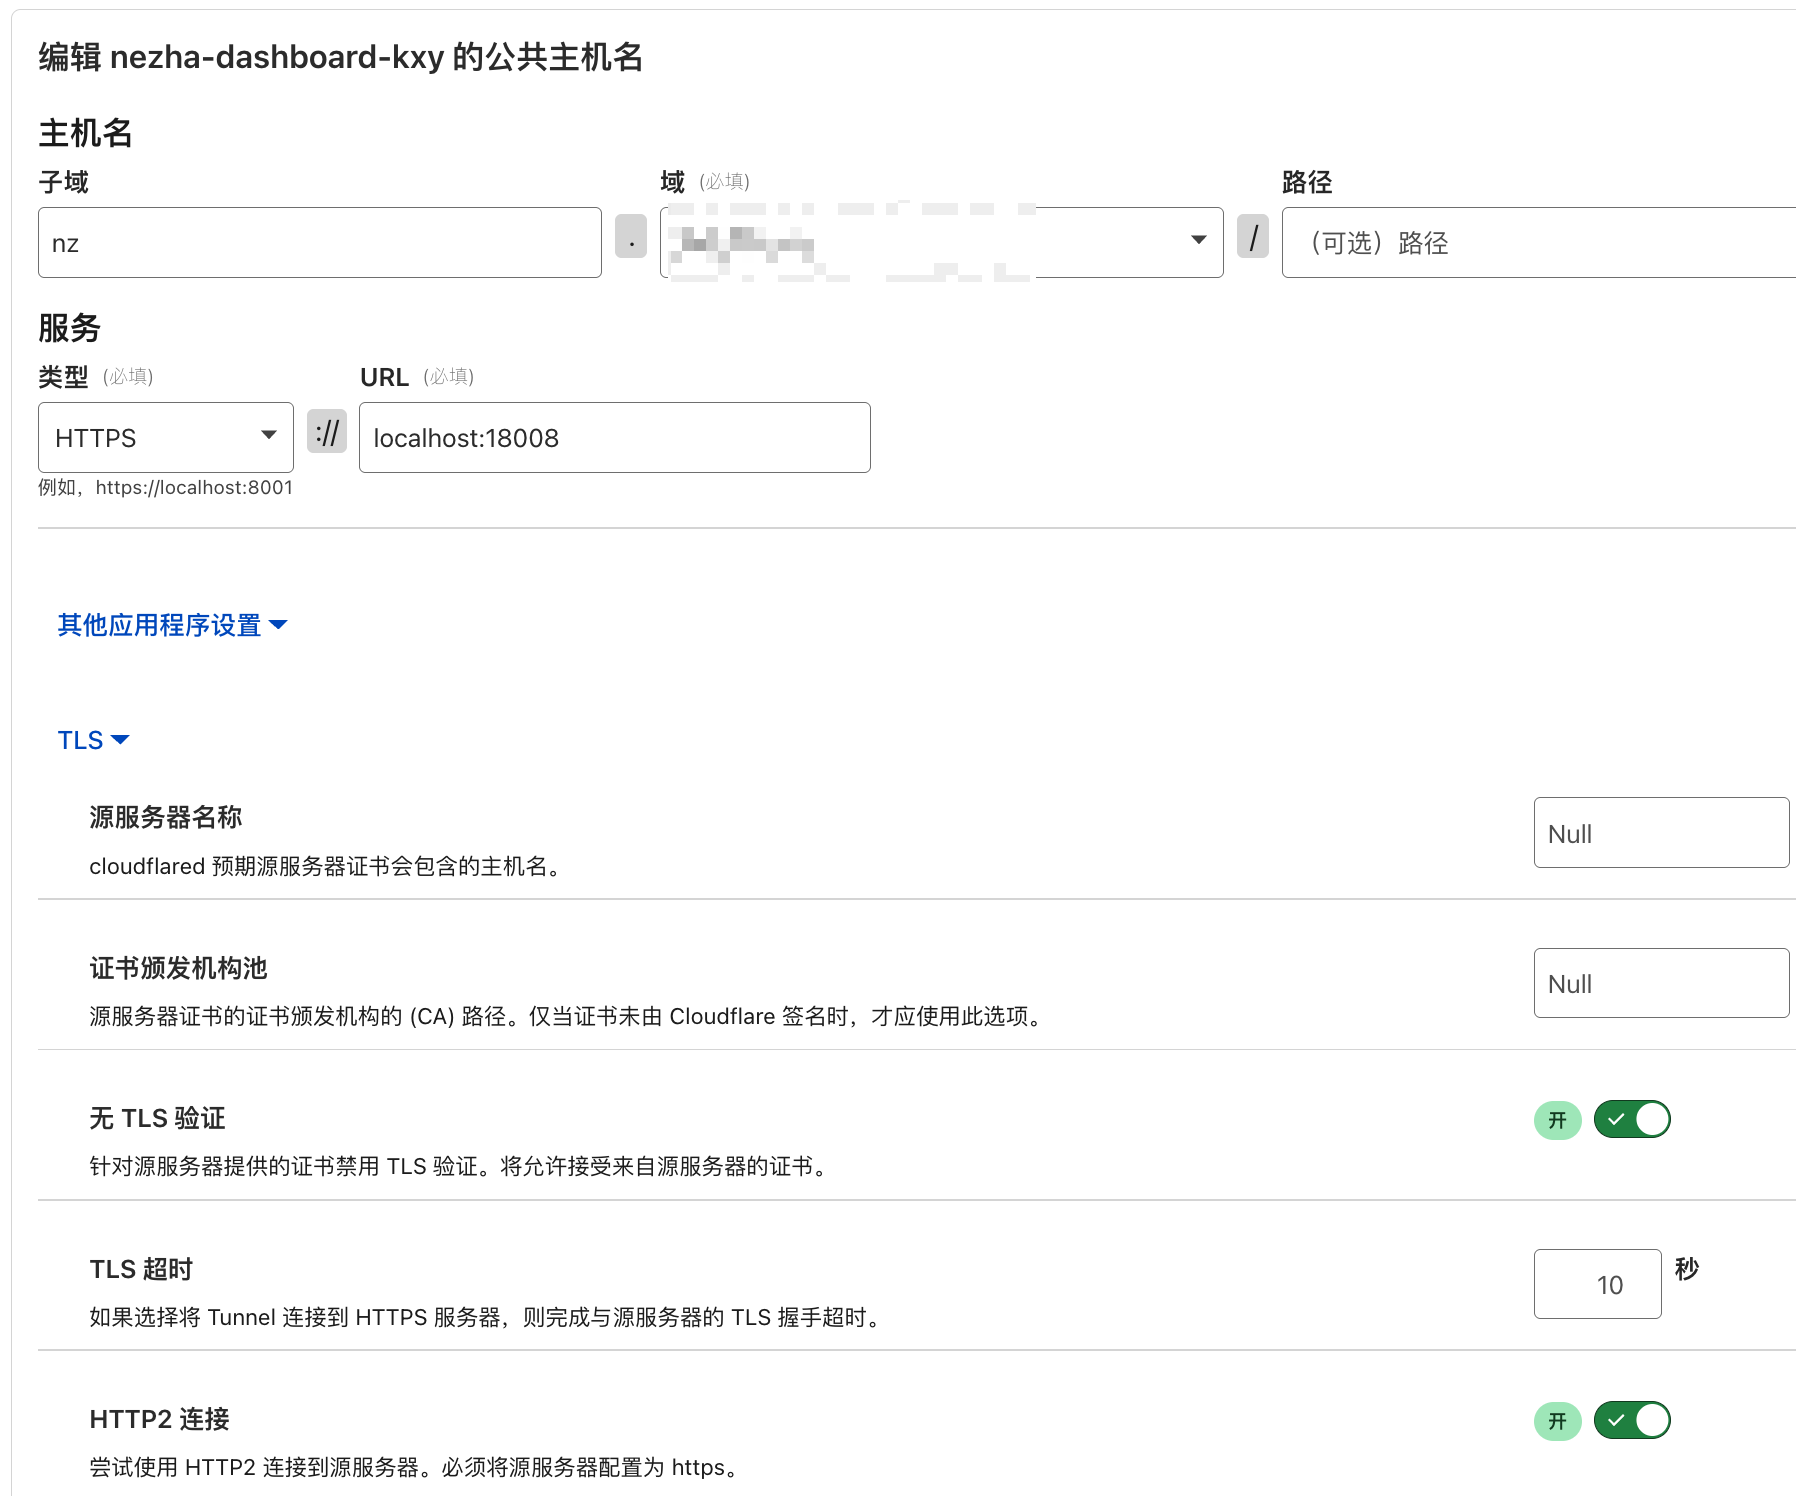Disable the HTTP2 连接 switch
1796x1496 pixels.
1632,1420
